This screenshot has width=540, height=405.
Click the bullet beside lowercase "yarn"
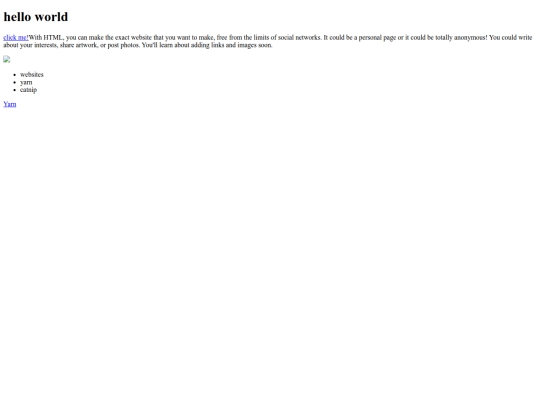pos(14,82)
